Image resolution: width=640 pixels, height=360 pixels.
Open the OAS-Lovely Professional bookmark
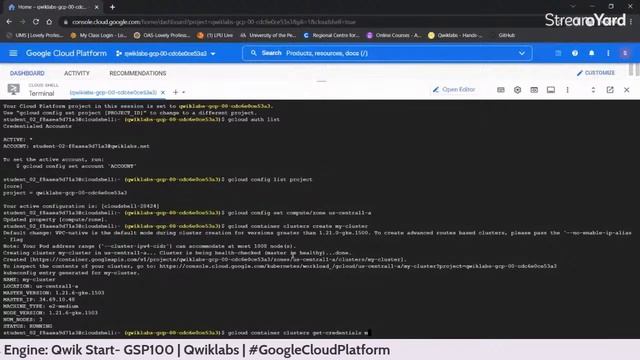(162, 35)
